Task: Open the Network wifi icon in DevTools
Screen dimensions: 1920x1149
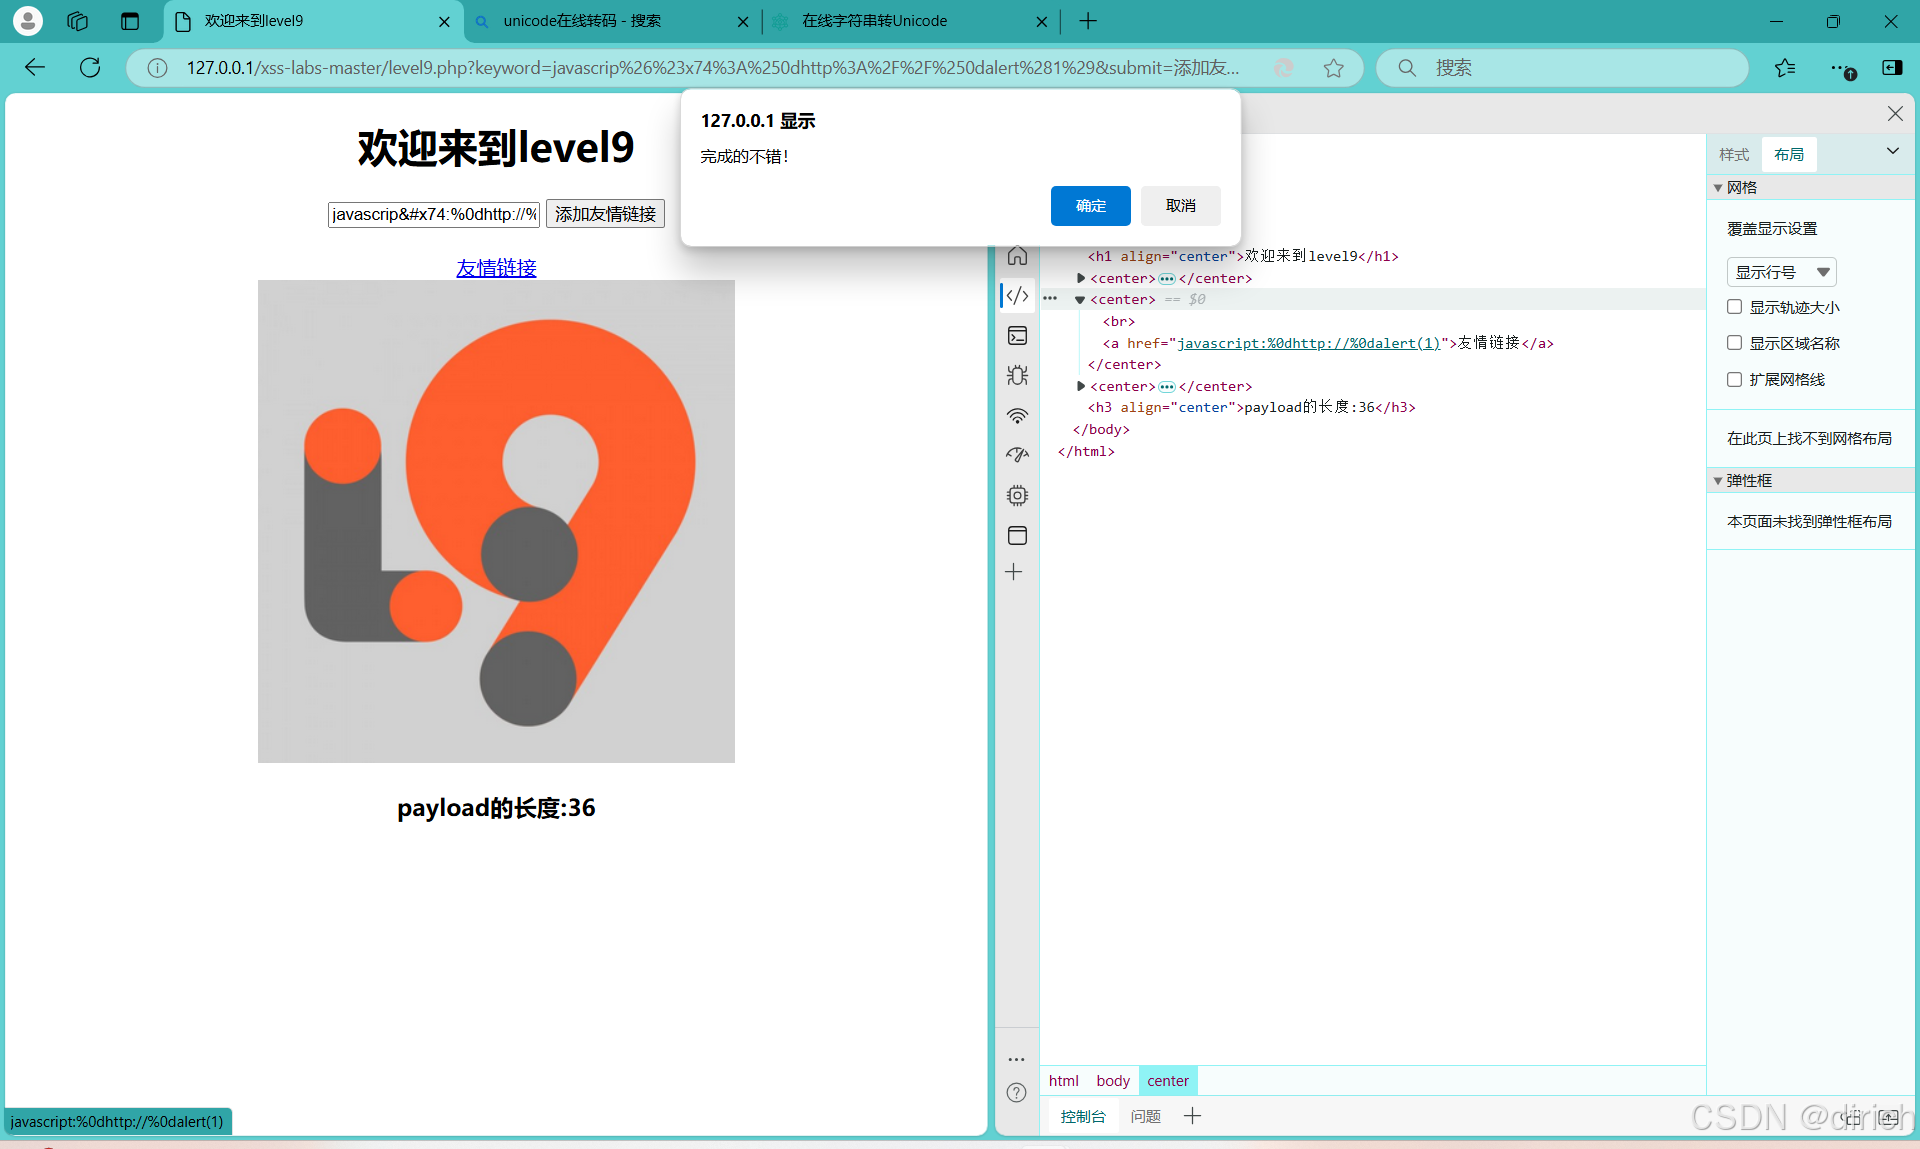Action: coord(1017,416)
